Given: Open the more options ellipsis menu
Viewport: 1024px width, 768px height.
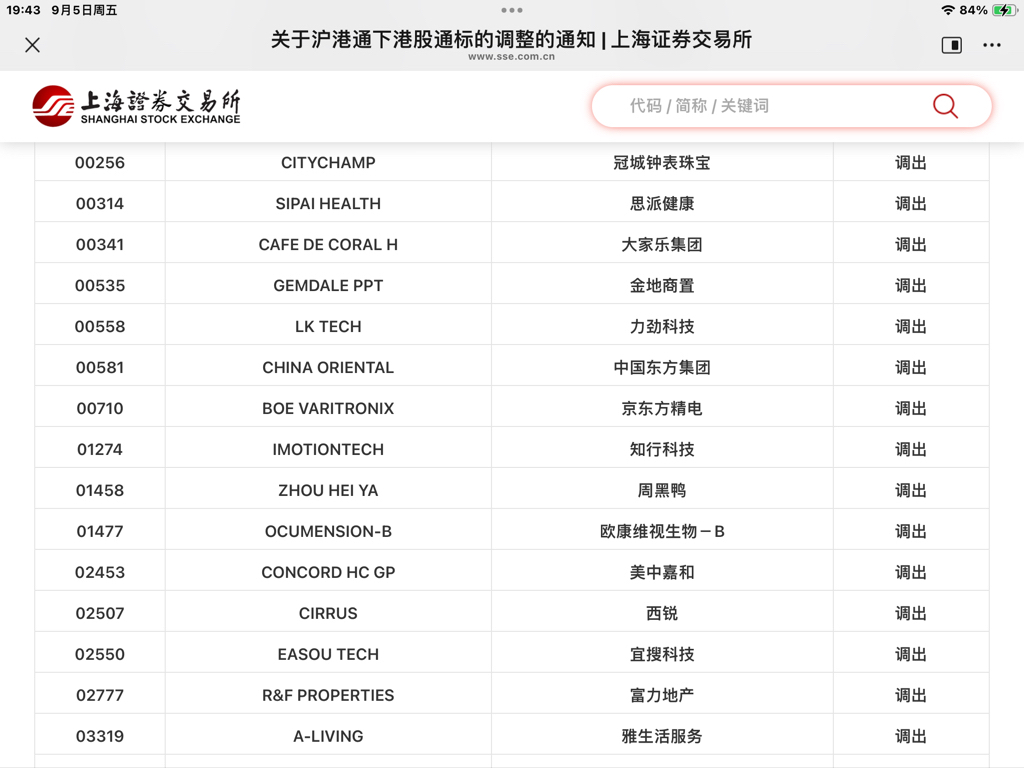Looking at the screenshot, I should click(991, 45).
